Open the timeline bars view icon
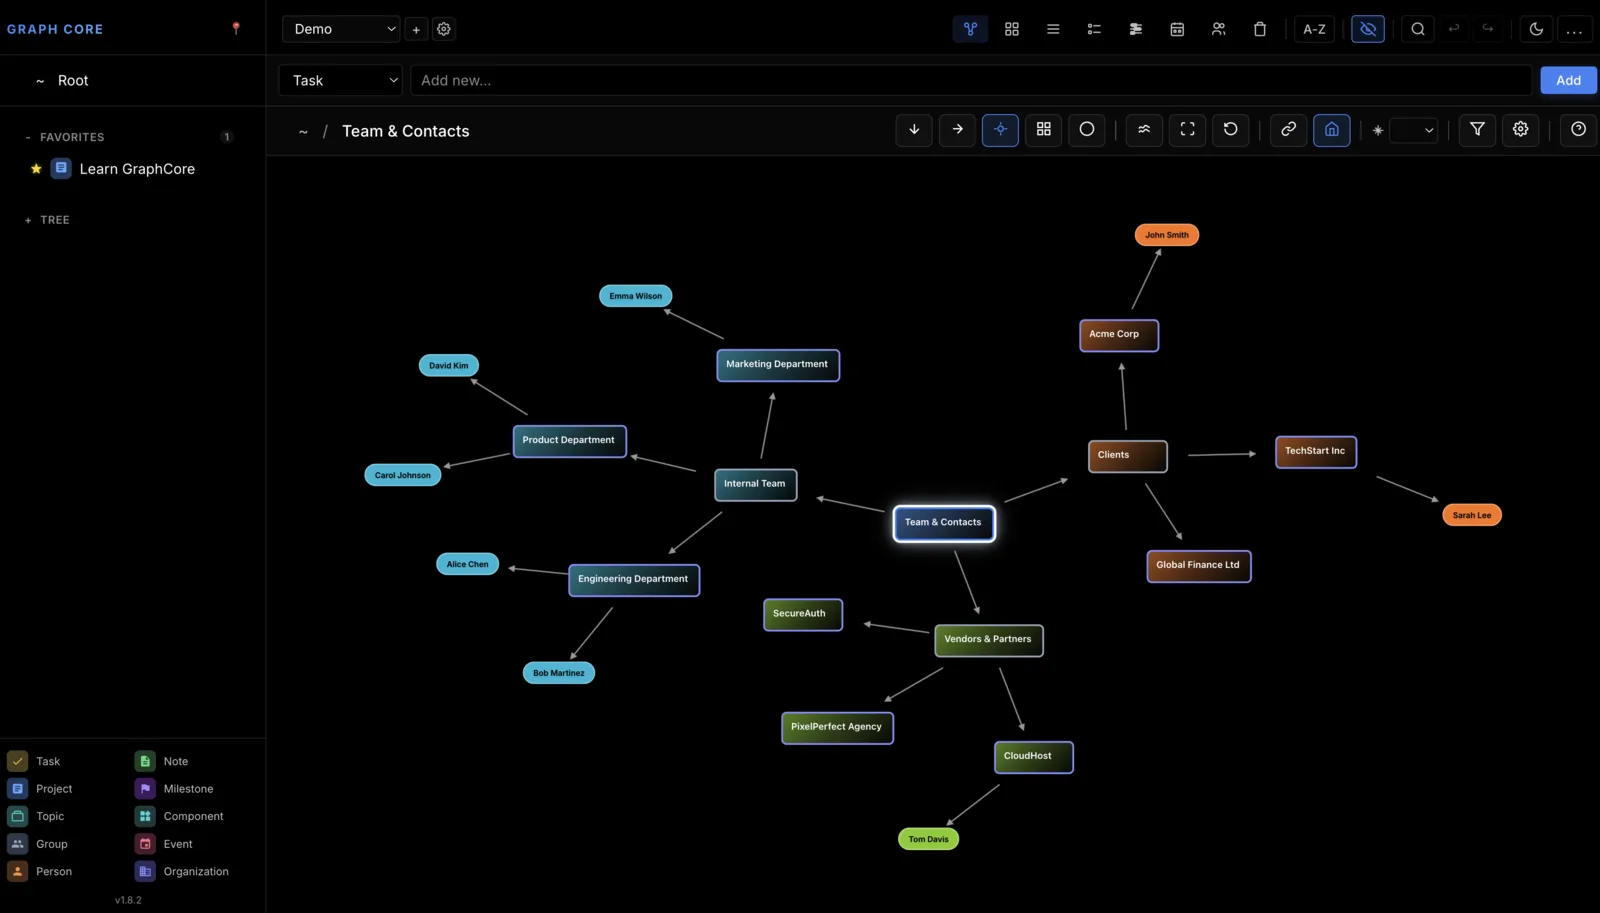Screen dimensions: 1600x913 coord(1136,29)
